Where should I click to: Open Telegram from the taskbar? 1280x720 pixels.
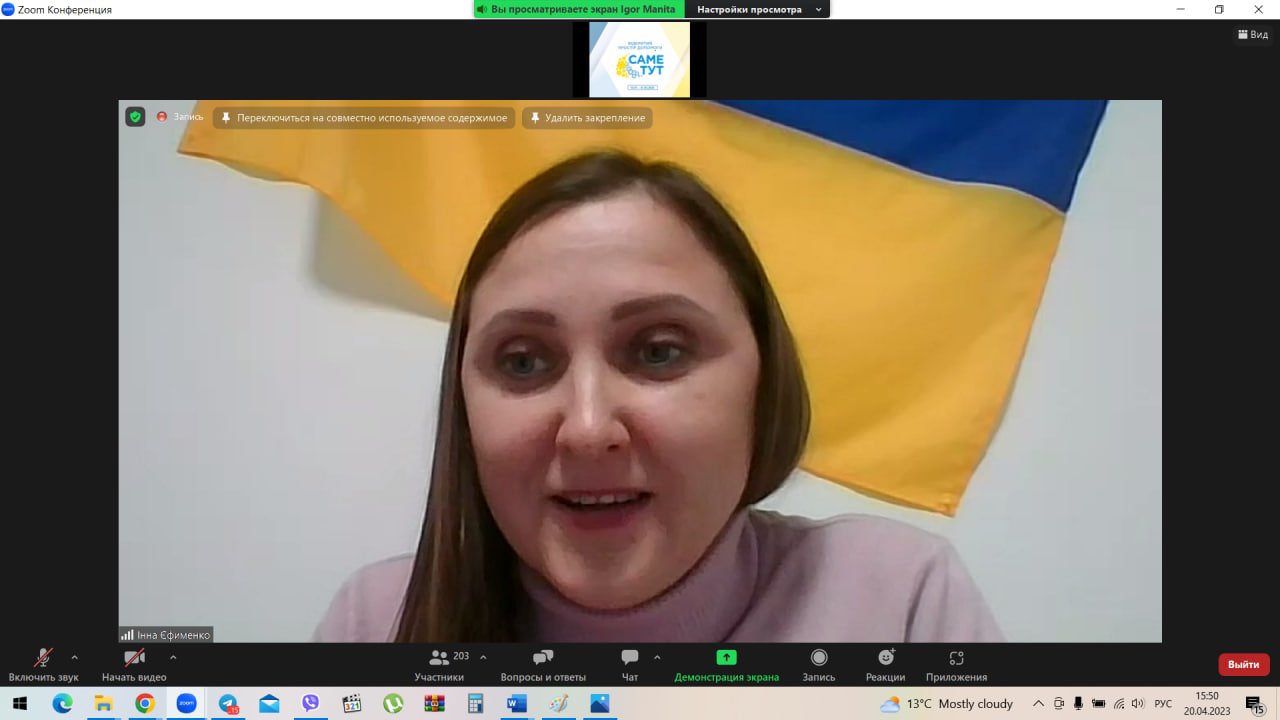pos(228,703)
